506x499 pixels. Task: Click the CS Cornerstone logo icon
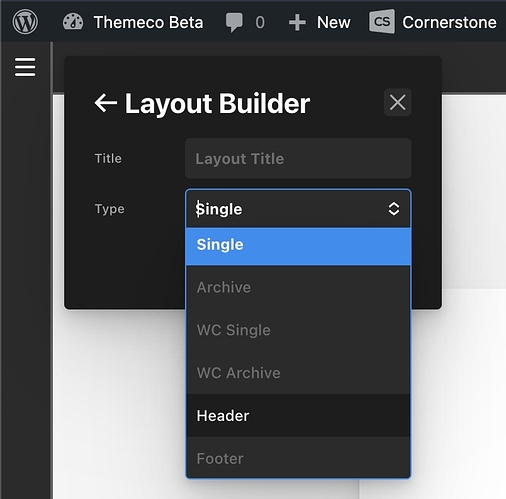pyautogui.click(x=382, y=22)
